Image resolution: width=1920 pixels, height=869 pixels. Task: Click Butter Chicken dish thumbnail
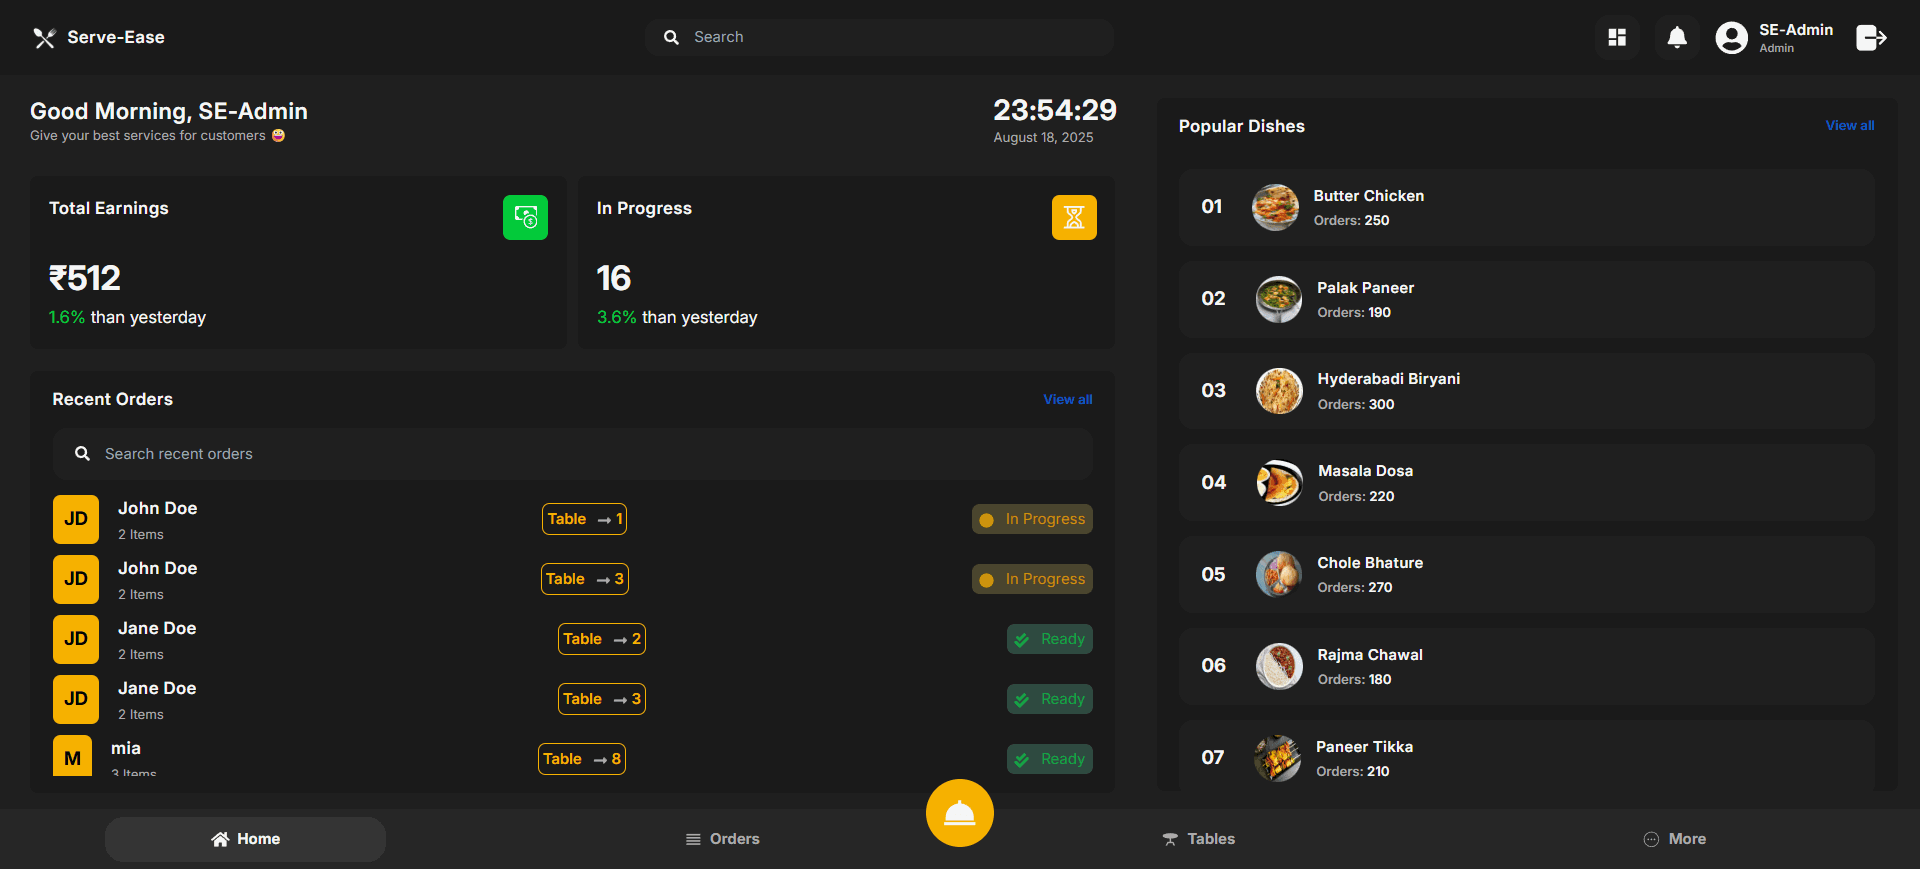coord(1276,207)
